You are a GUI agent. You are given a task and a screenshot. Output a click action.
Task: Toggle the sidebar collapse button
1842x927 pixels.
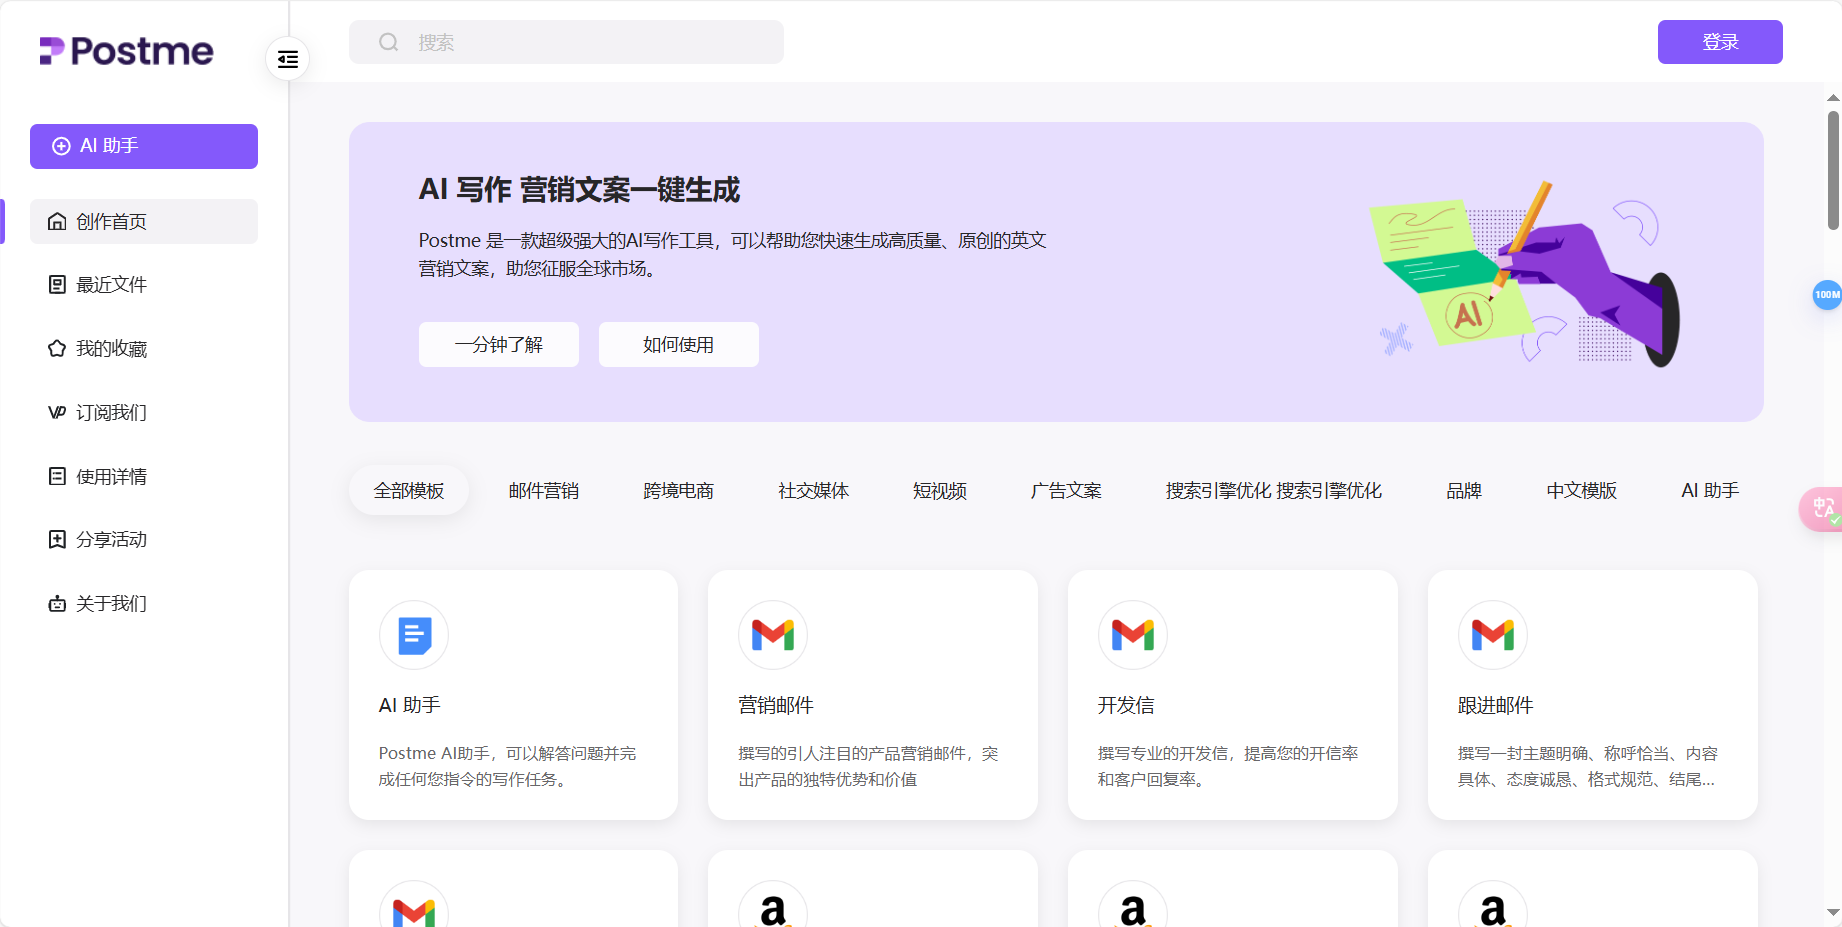[x=287, y=59]
